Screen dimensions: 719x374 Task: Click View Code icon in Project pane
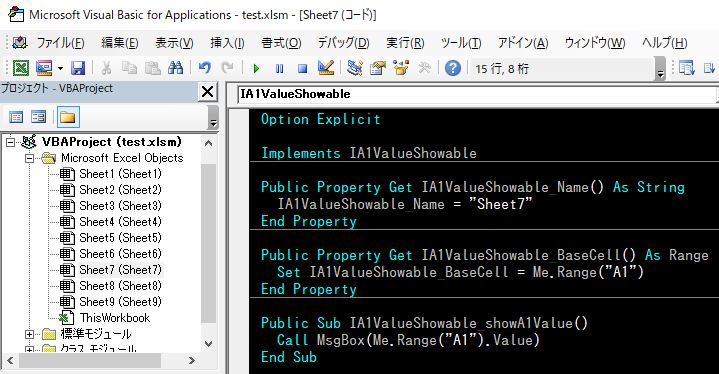click(16, 117)
